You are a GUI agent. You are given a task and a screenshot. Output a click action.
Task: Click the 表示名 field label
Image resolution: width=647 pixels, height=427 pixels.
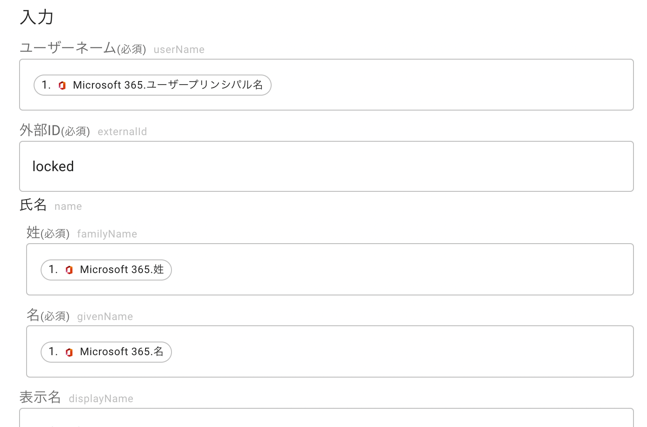(40, 397)
